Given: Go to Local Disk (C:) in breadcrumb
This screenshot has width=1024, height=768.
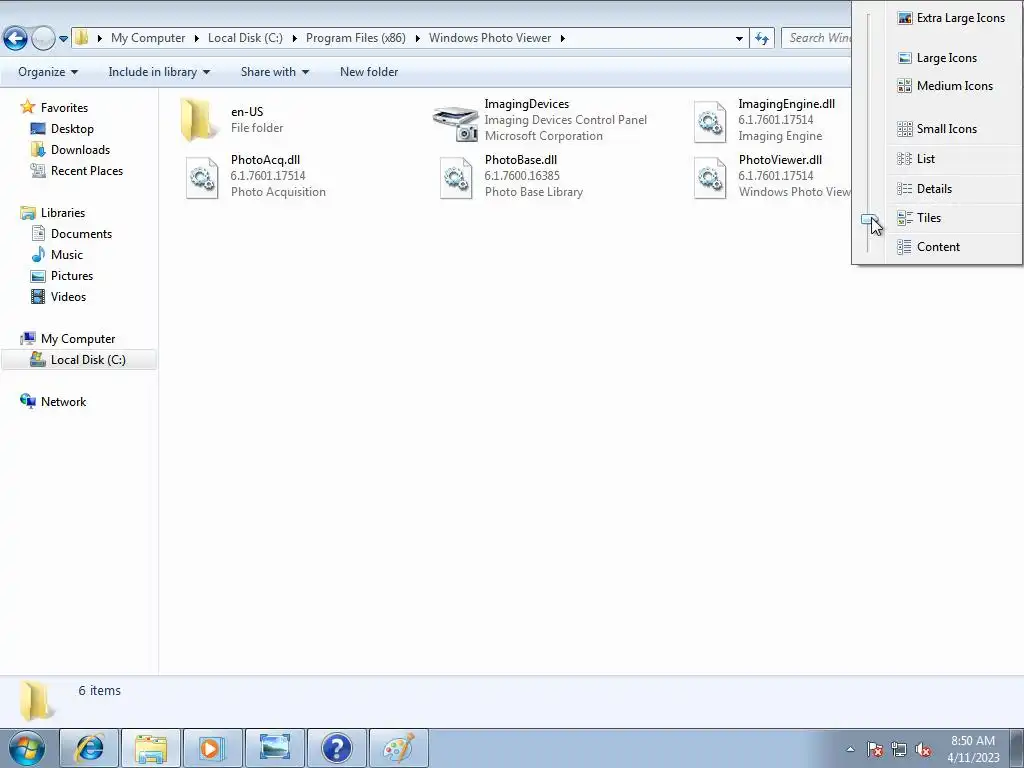Looking at the screenshot, I should coord(246,38).
